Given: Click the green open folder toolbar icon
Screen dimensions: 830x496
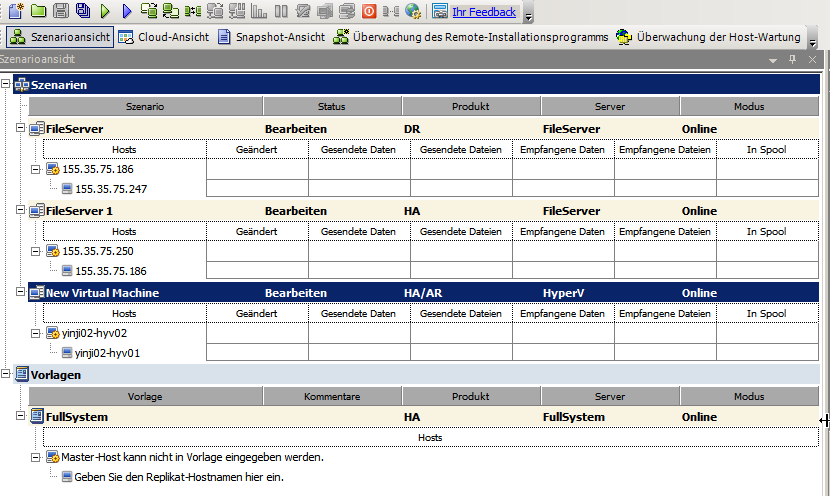Looking at the screenshot, I should [x=38, y=12].
